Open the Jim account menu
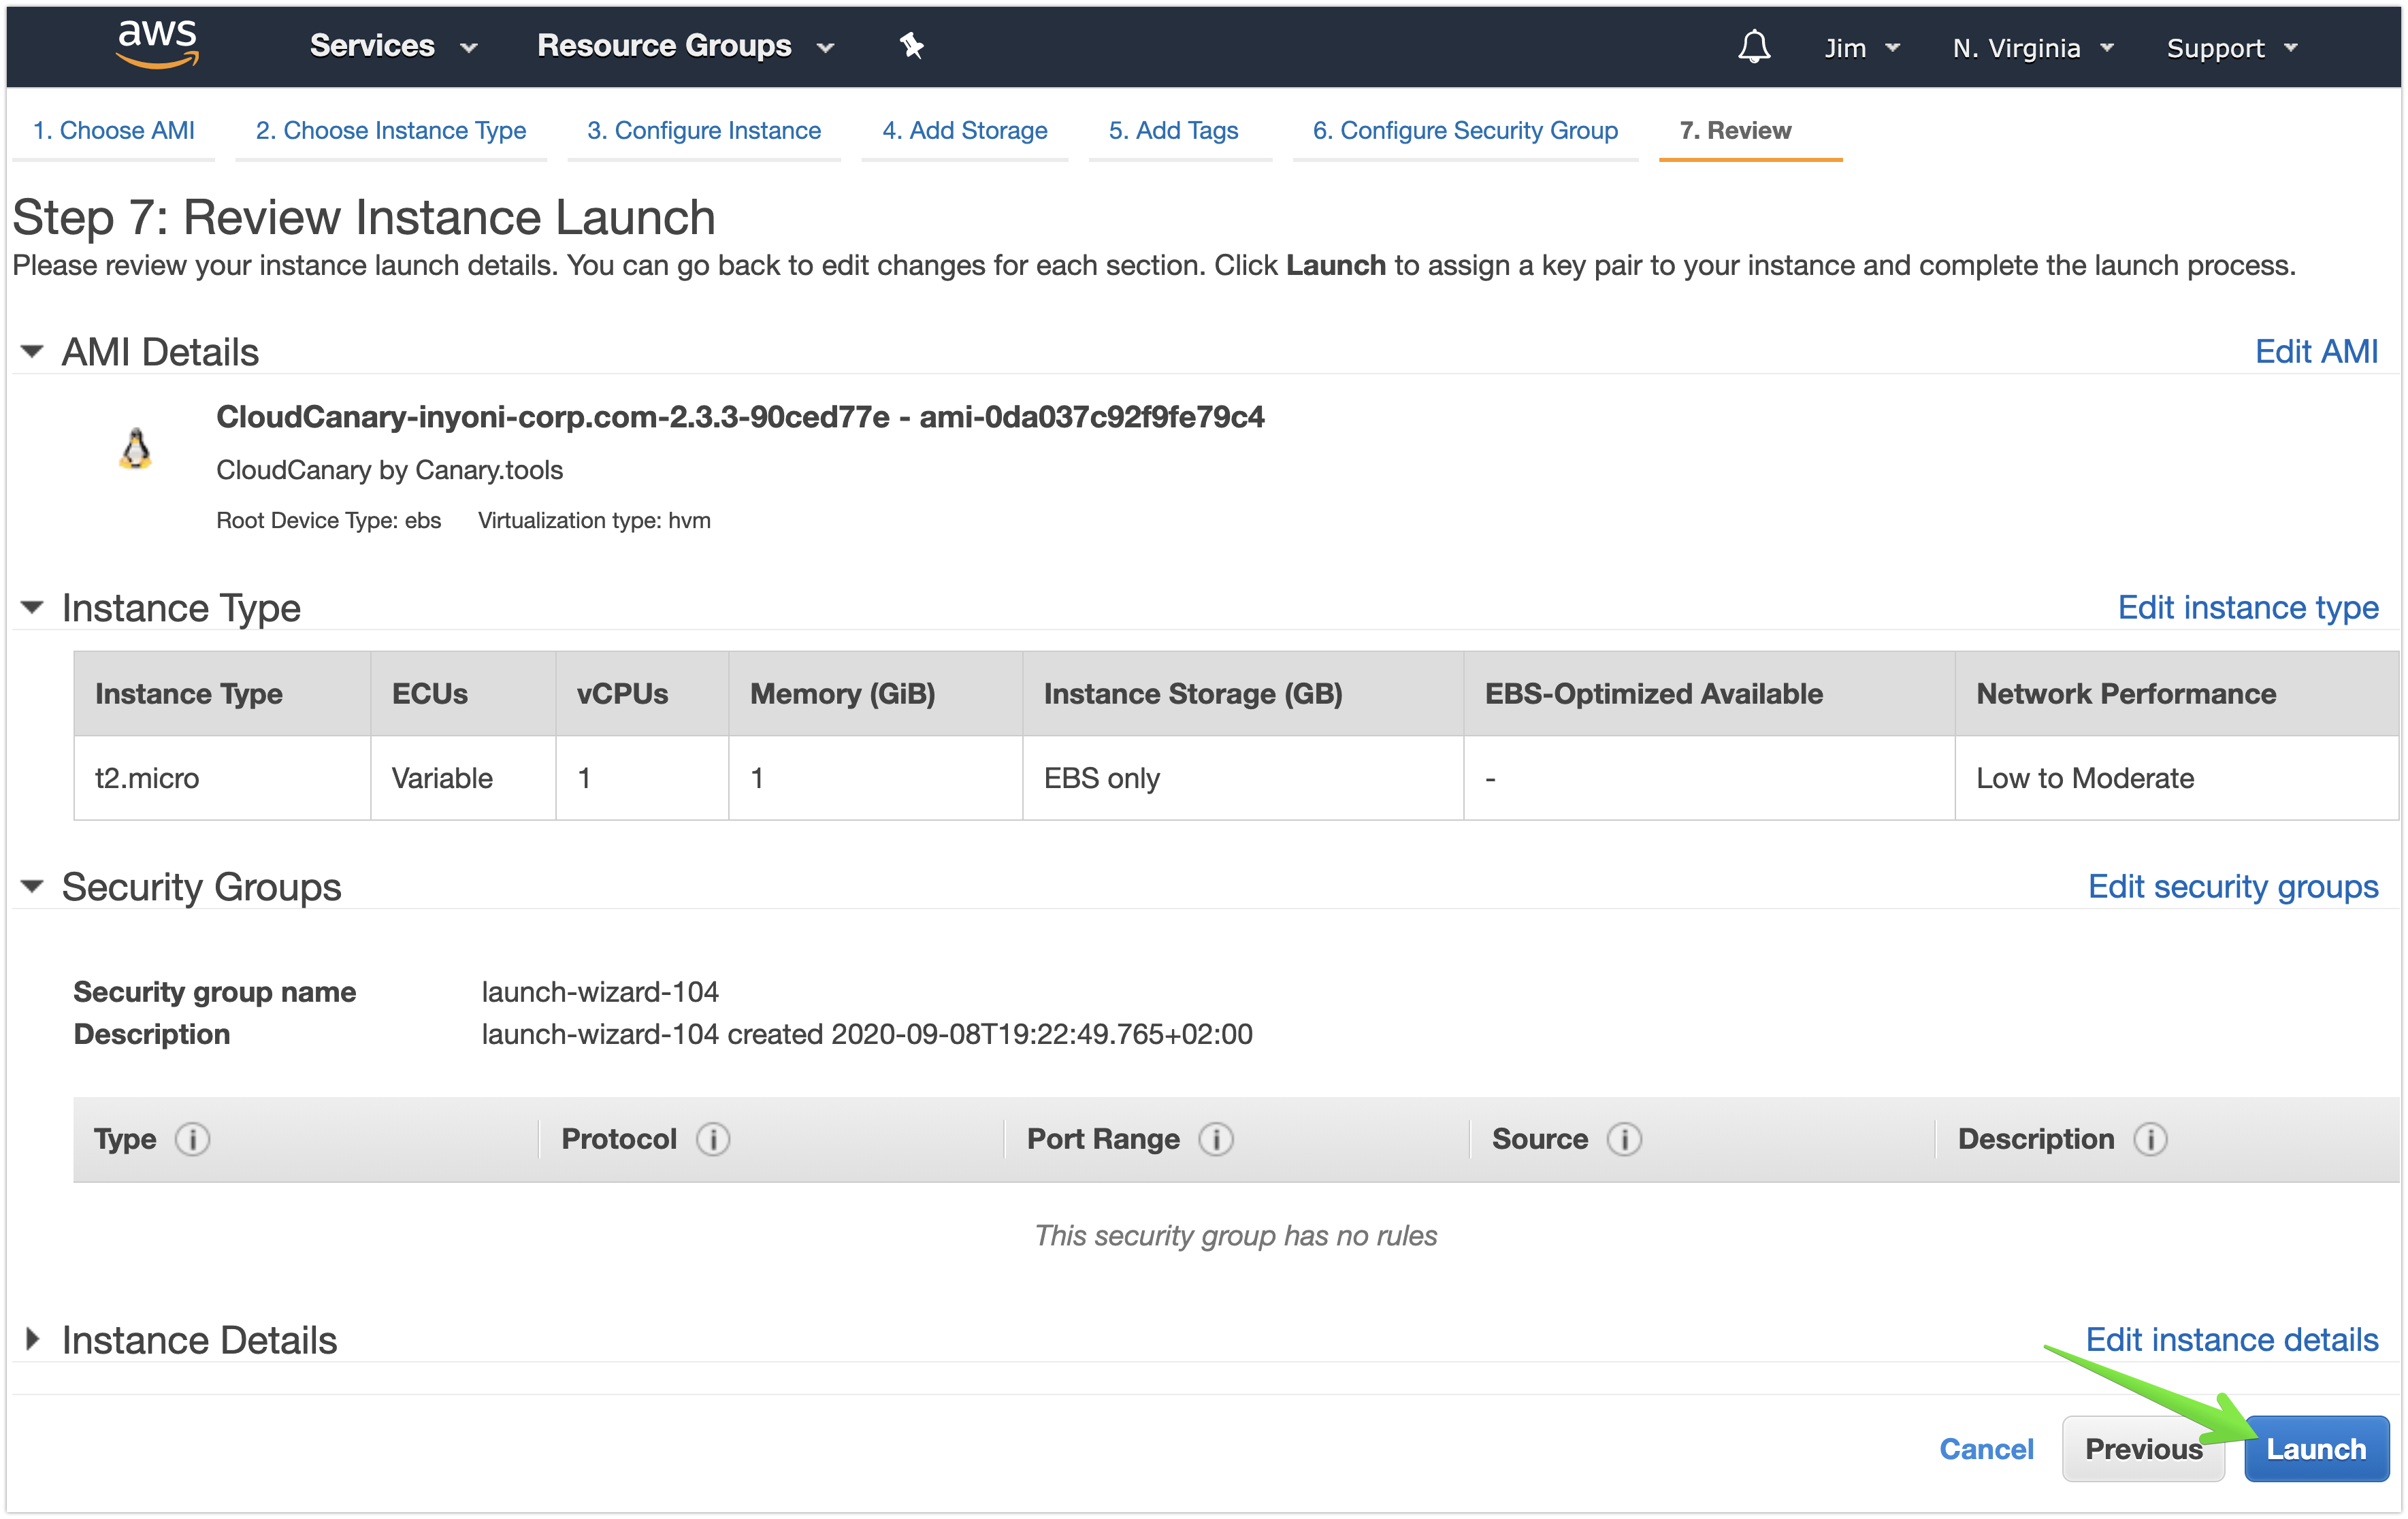The image size is (2408, 1519). [x=1861, y=48]
